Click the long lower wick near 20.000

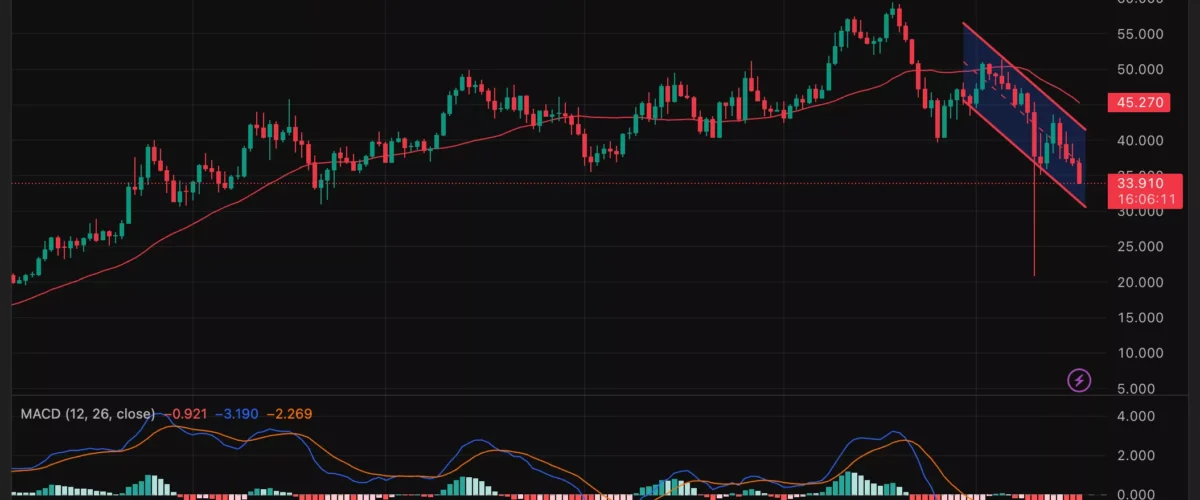coord(1034,250)
